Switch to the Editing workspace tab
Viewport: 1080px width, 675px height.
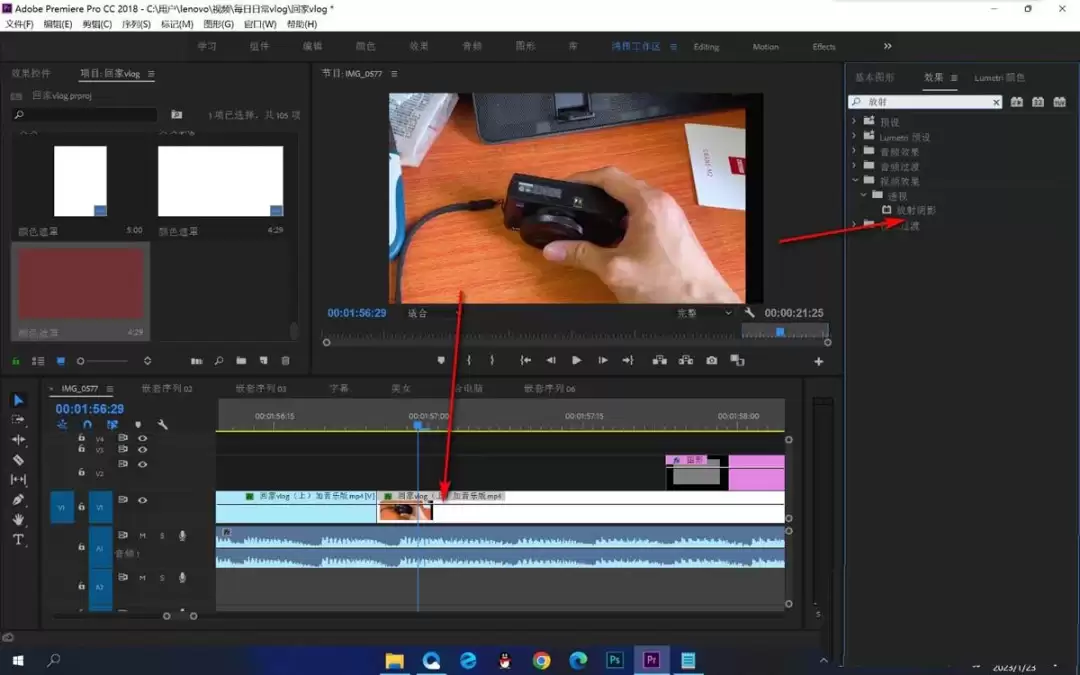pyautogui.click(x=706, y=47)
